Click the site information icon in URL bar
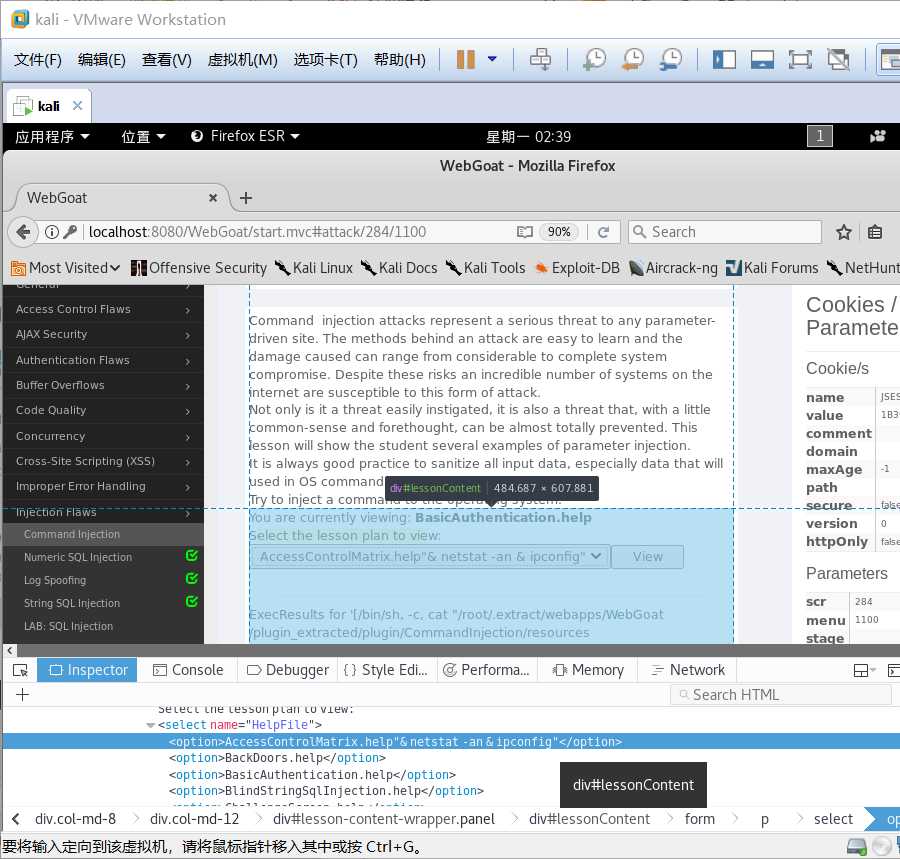900x859 pixels. click(x=52, y=232)
